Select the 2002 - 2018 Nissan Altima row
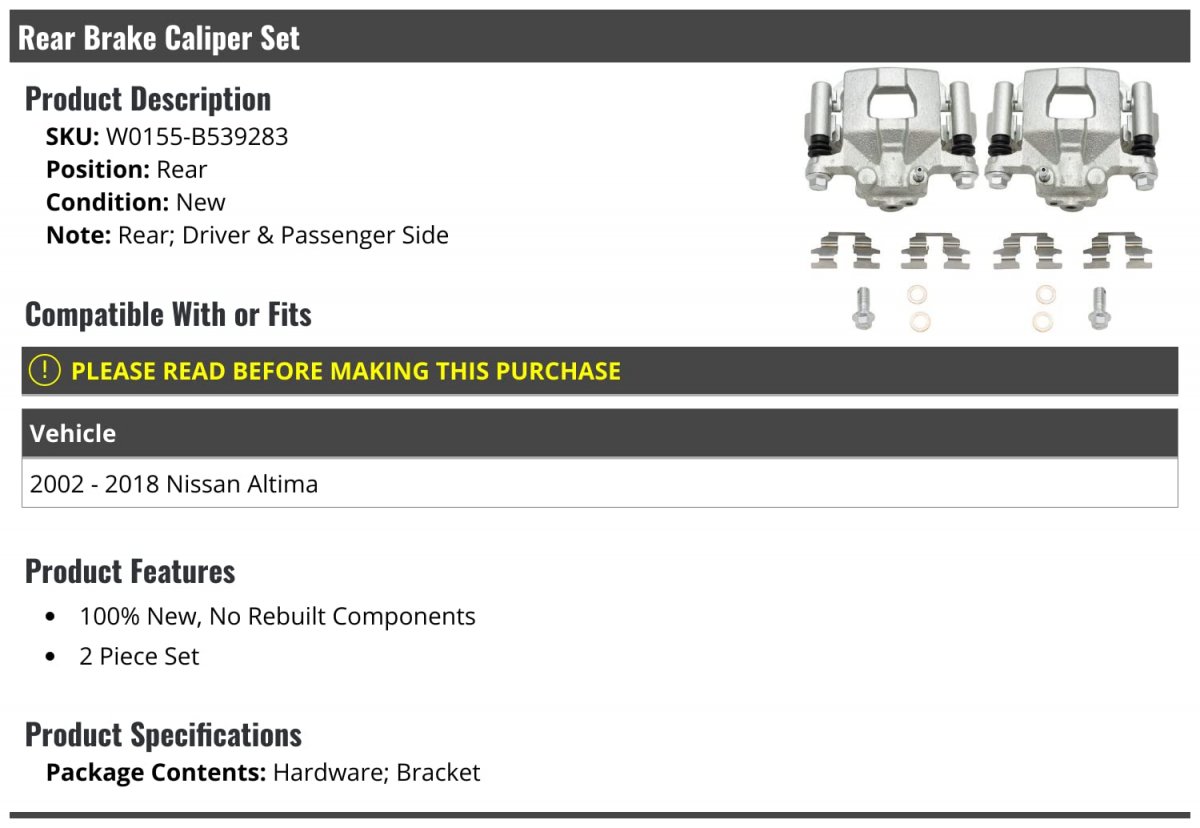 pyautogui.click(x=600, y=484)
